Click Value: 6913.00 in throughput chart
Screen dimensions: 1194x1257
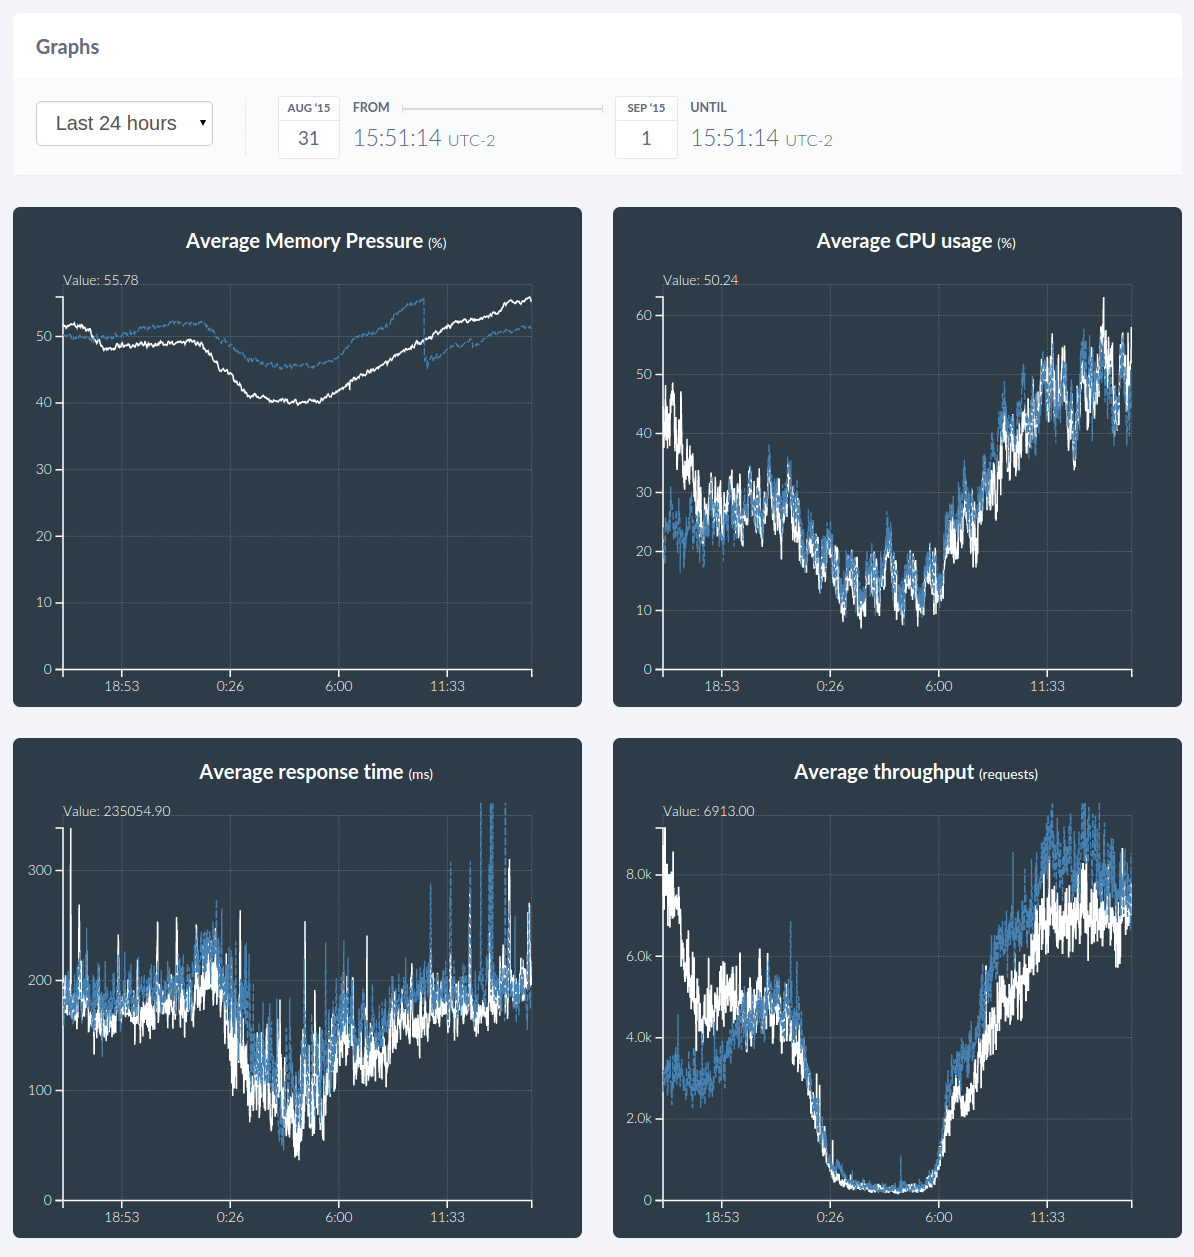(x=709, y=811)
